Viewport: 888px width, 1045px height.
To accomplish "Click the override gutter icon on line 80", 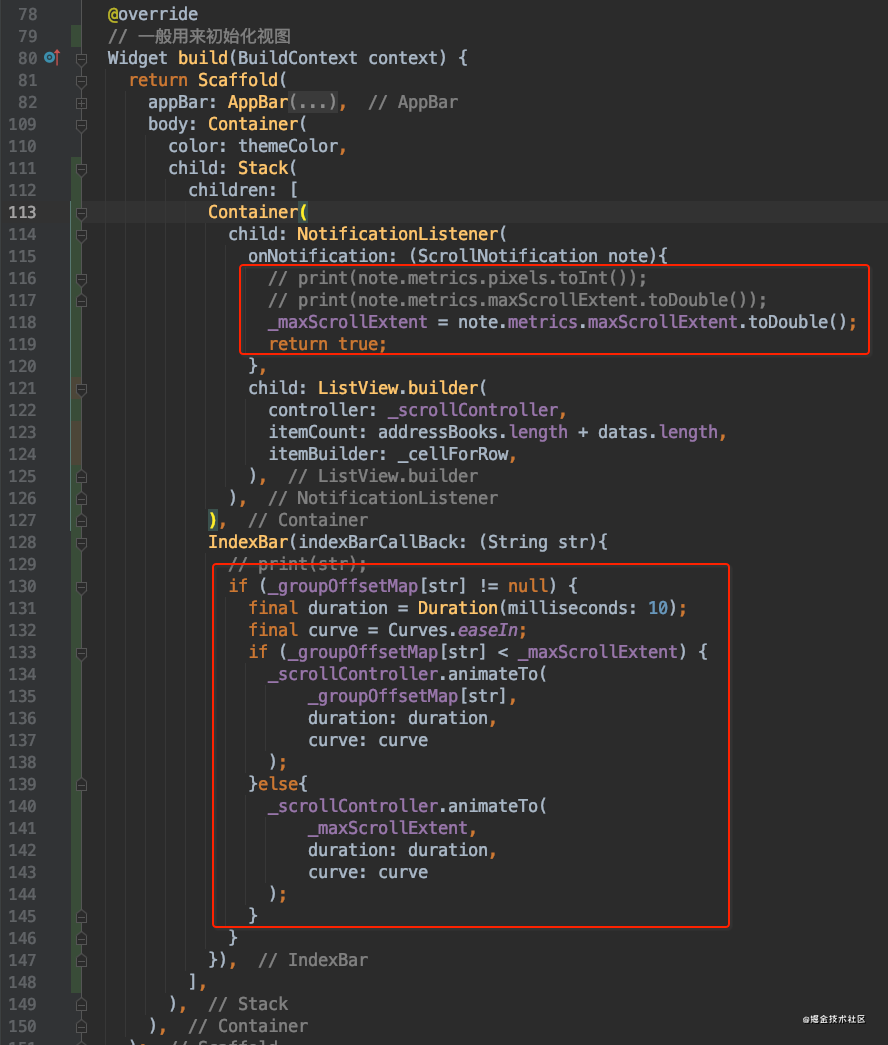I will click(51, 58).
